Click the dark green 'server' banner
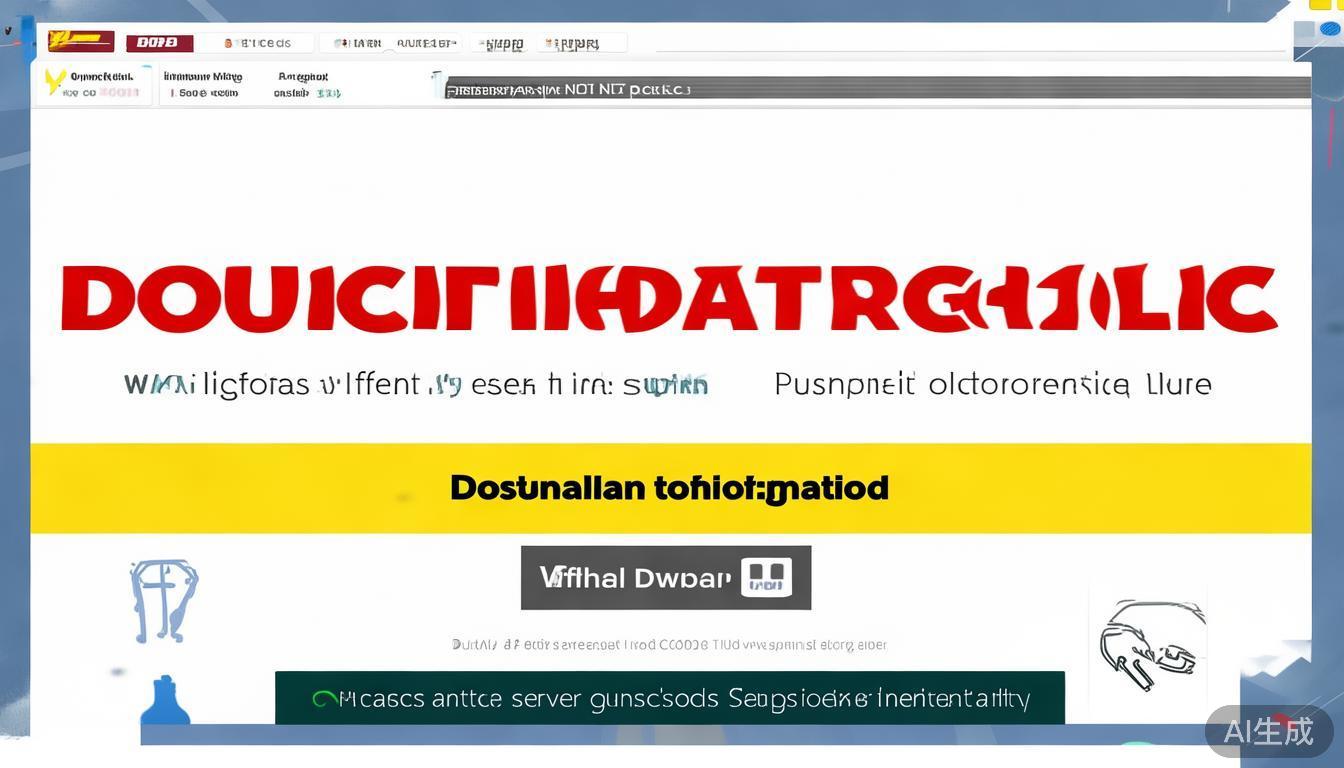Viewport: 1344px width, 768px height. coord(670,698)
